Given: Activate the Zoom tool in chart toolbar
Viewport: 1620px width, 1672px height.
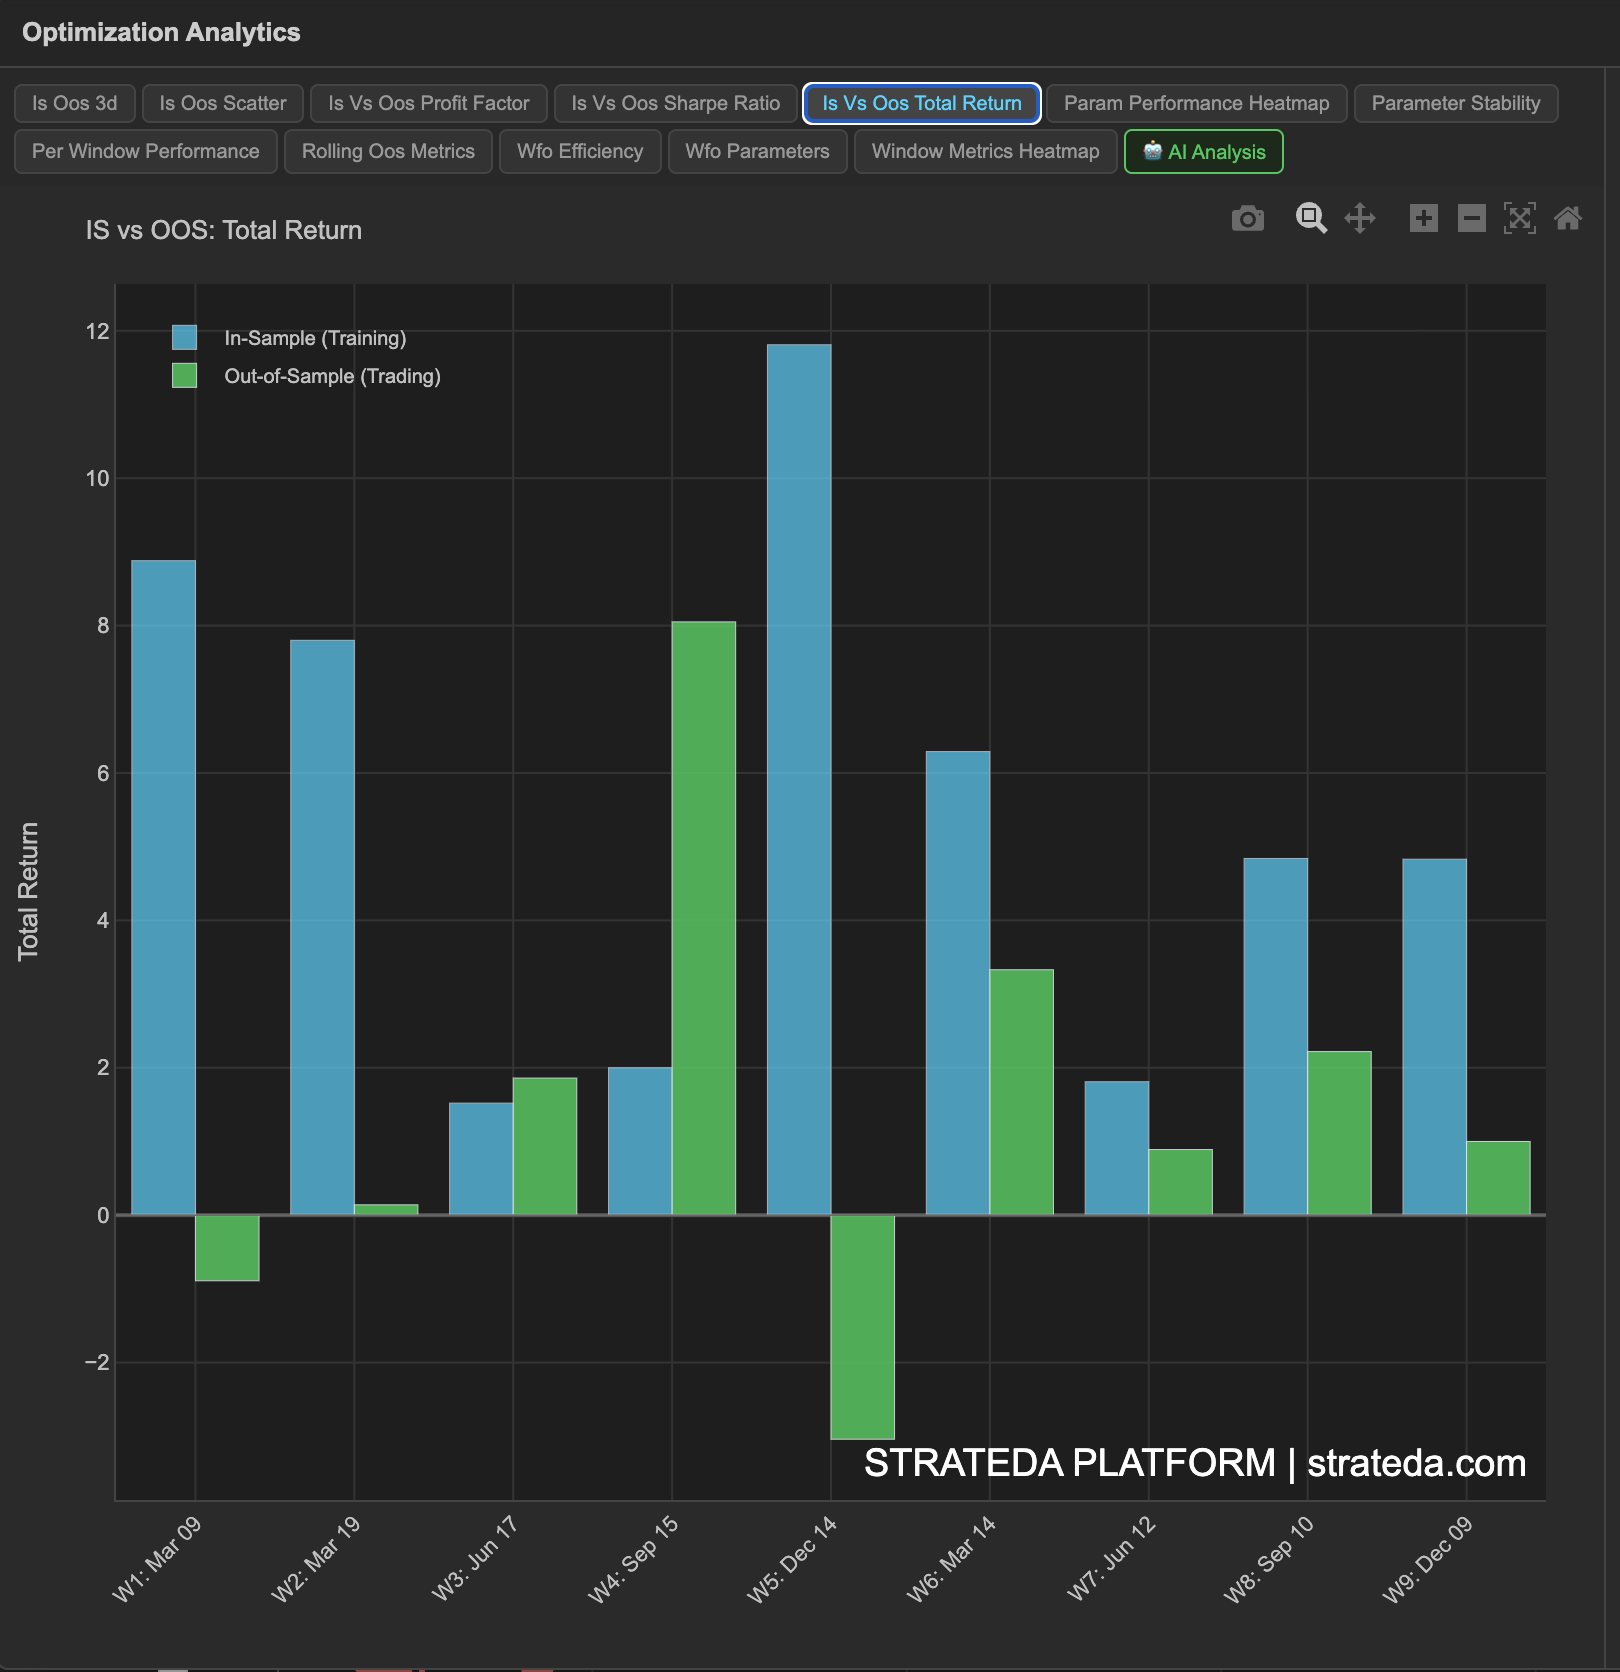Looking at the screenshot, I should tap(1312, 218).
